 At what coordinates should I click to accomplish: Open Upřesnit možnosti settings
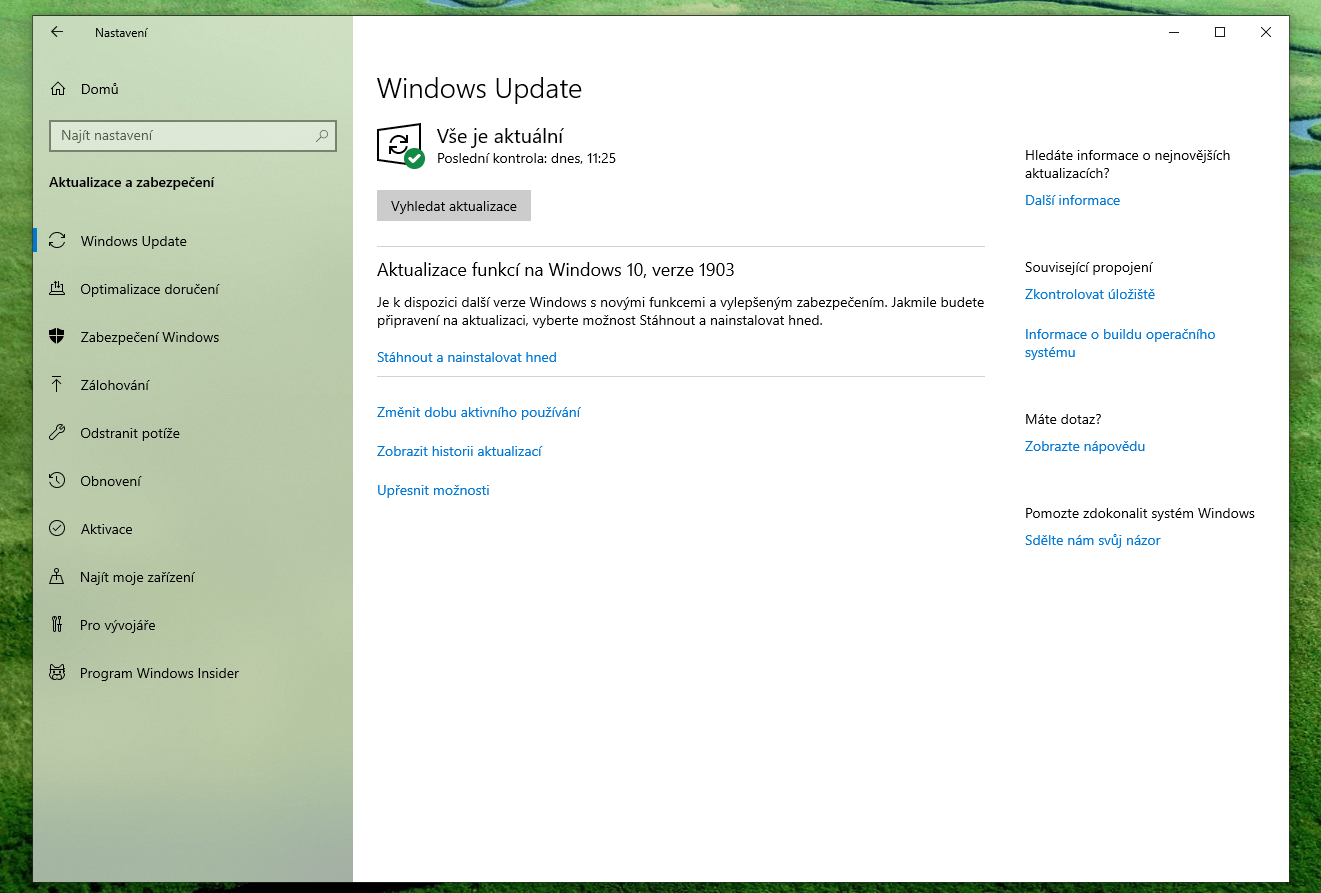(433, 490)
